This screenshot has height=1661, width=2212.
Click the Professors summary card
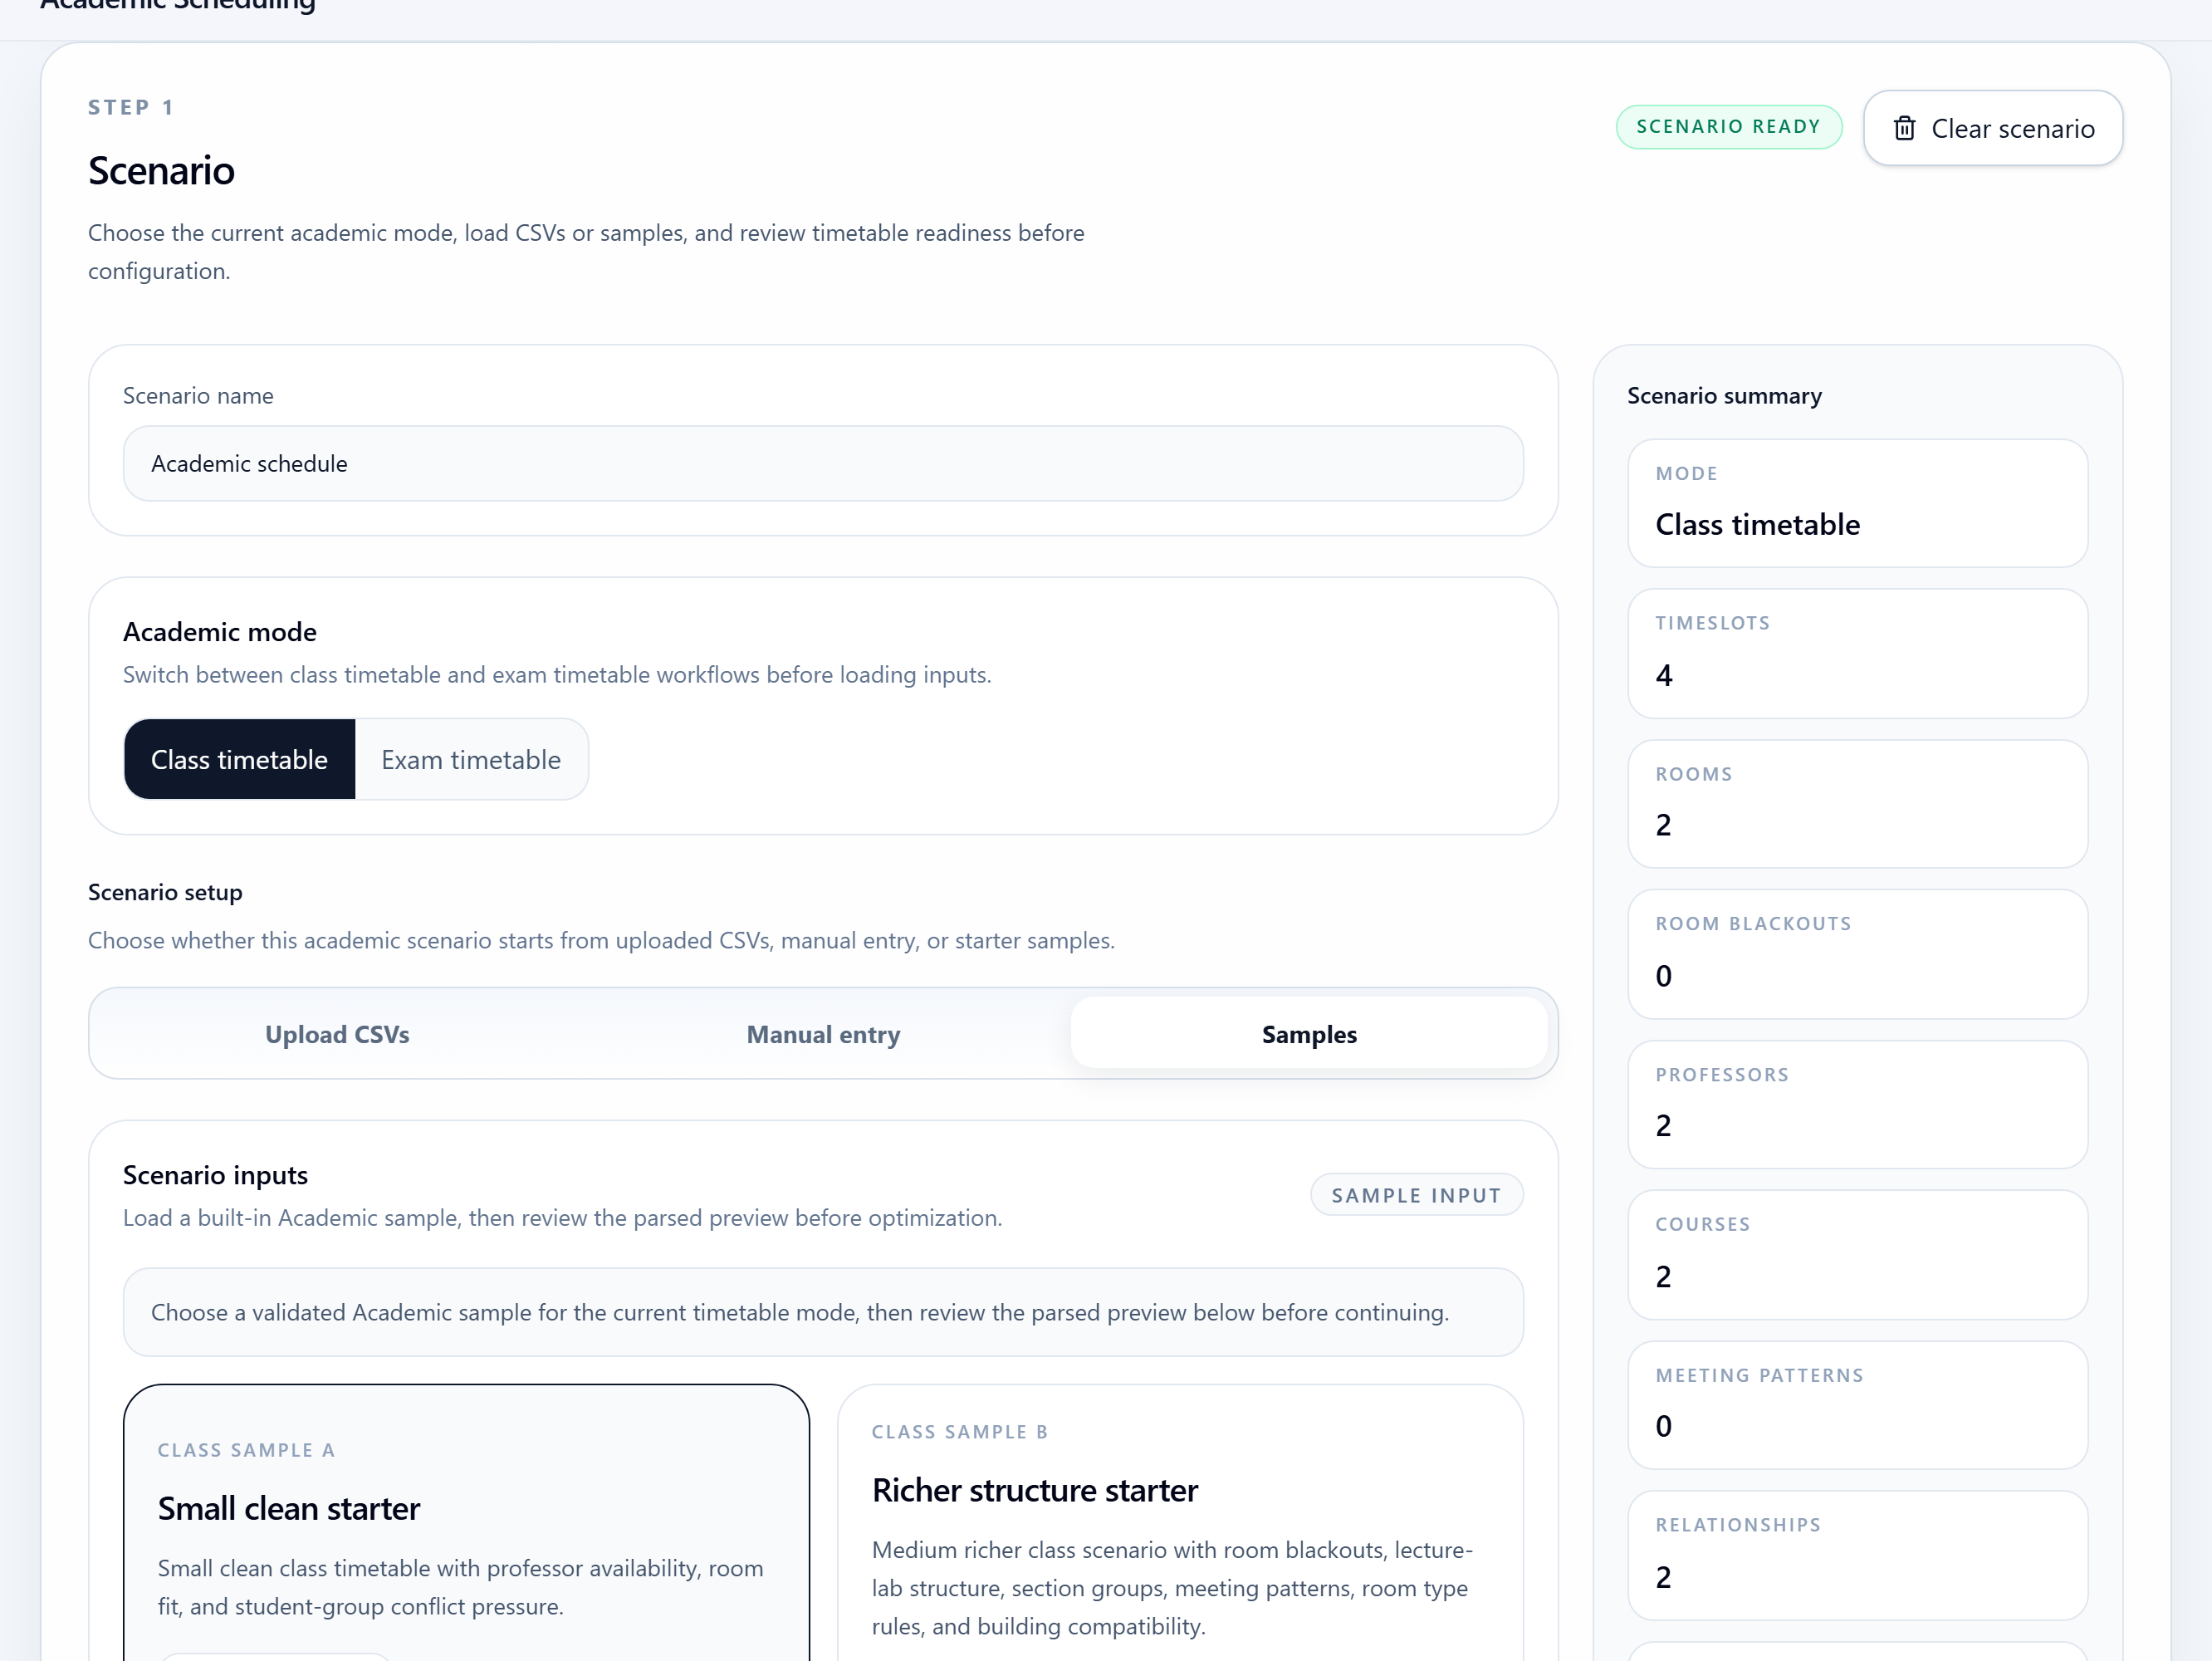tap(1857, 1105)
